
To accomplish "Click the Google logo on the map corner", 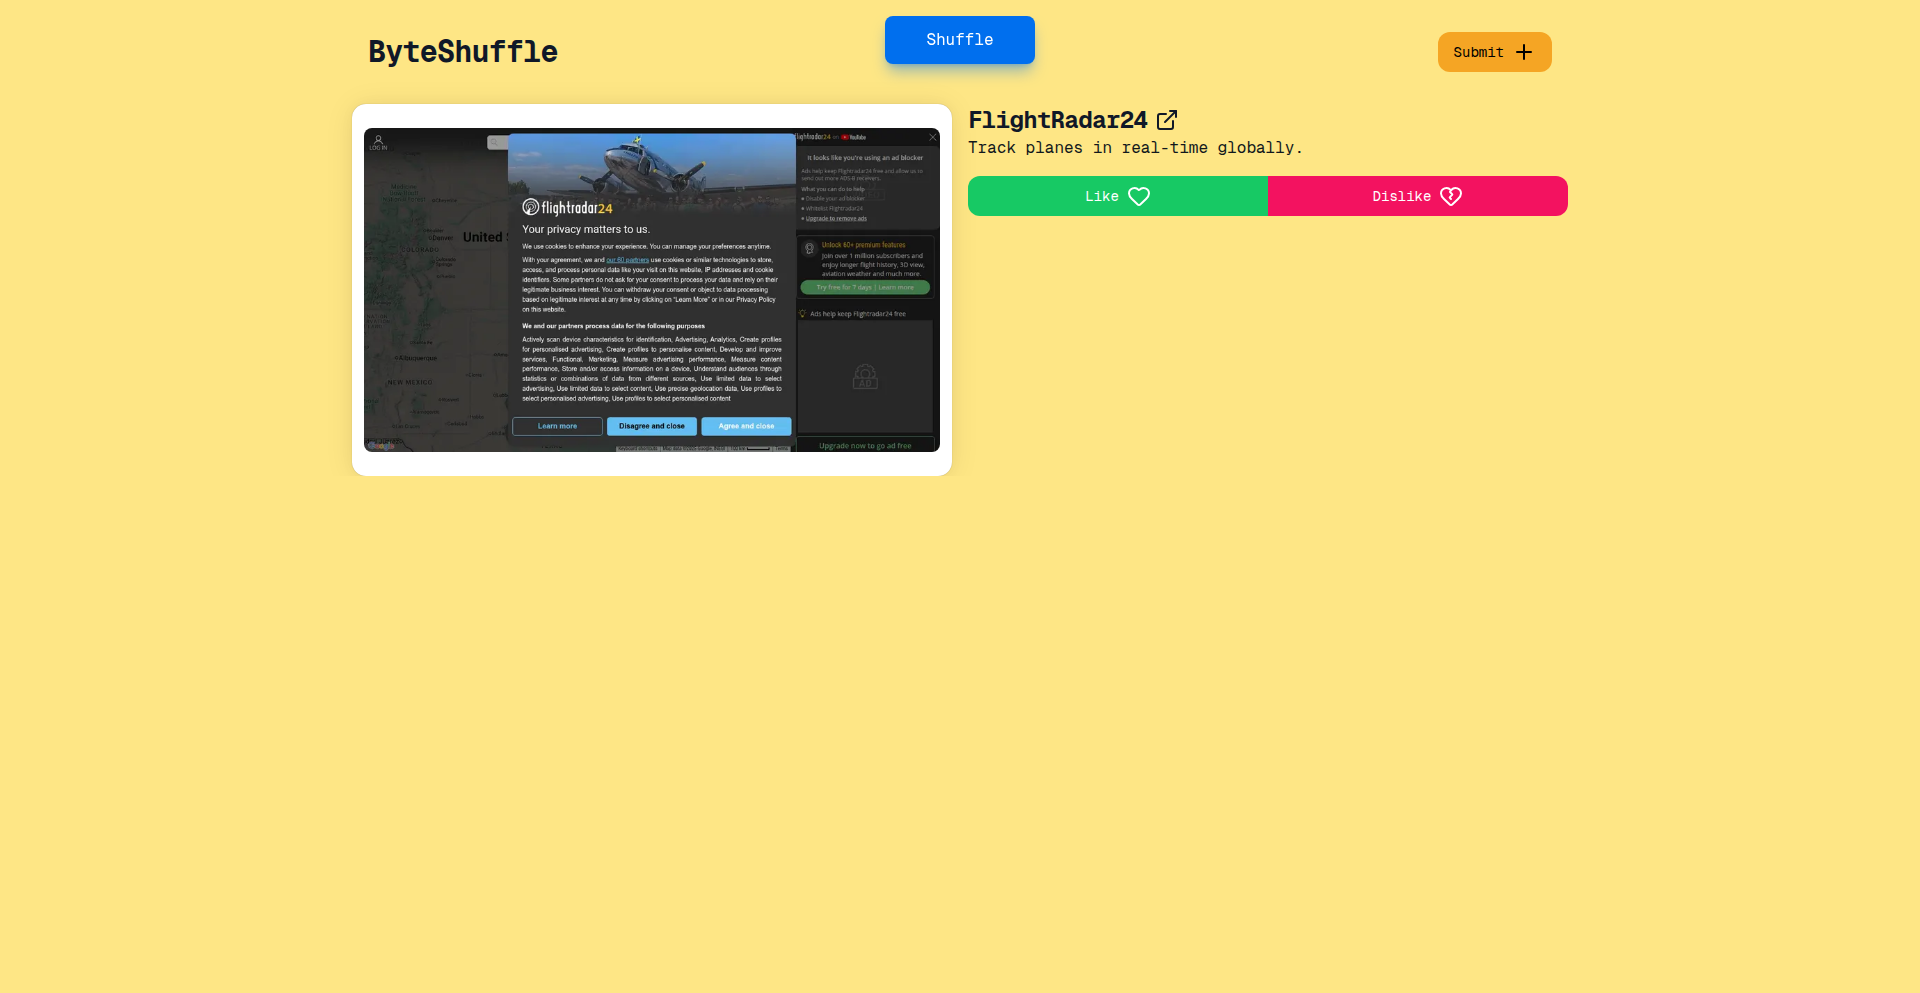I will (x=381, y=446).
